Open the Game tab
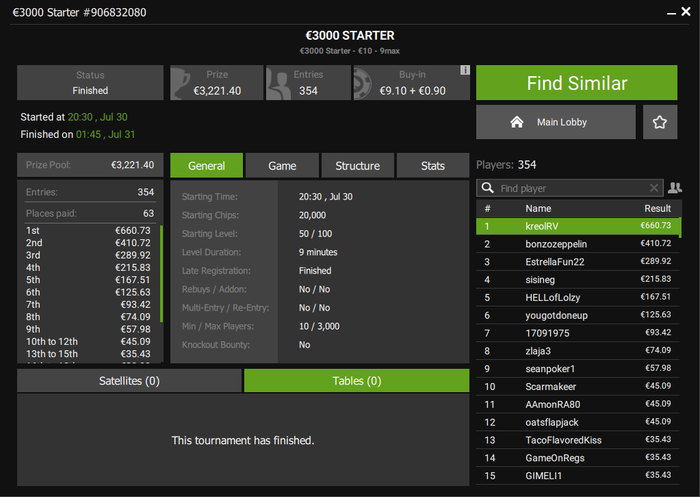 pyautogui.click(x=282, y=166)
